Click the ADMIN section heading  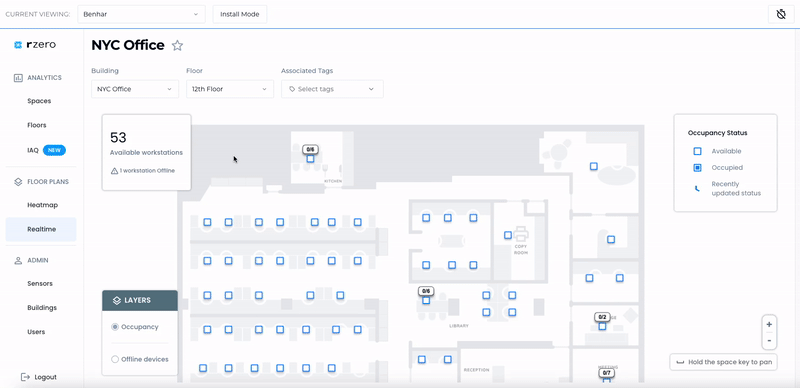click(38, 260)
